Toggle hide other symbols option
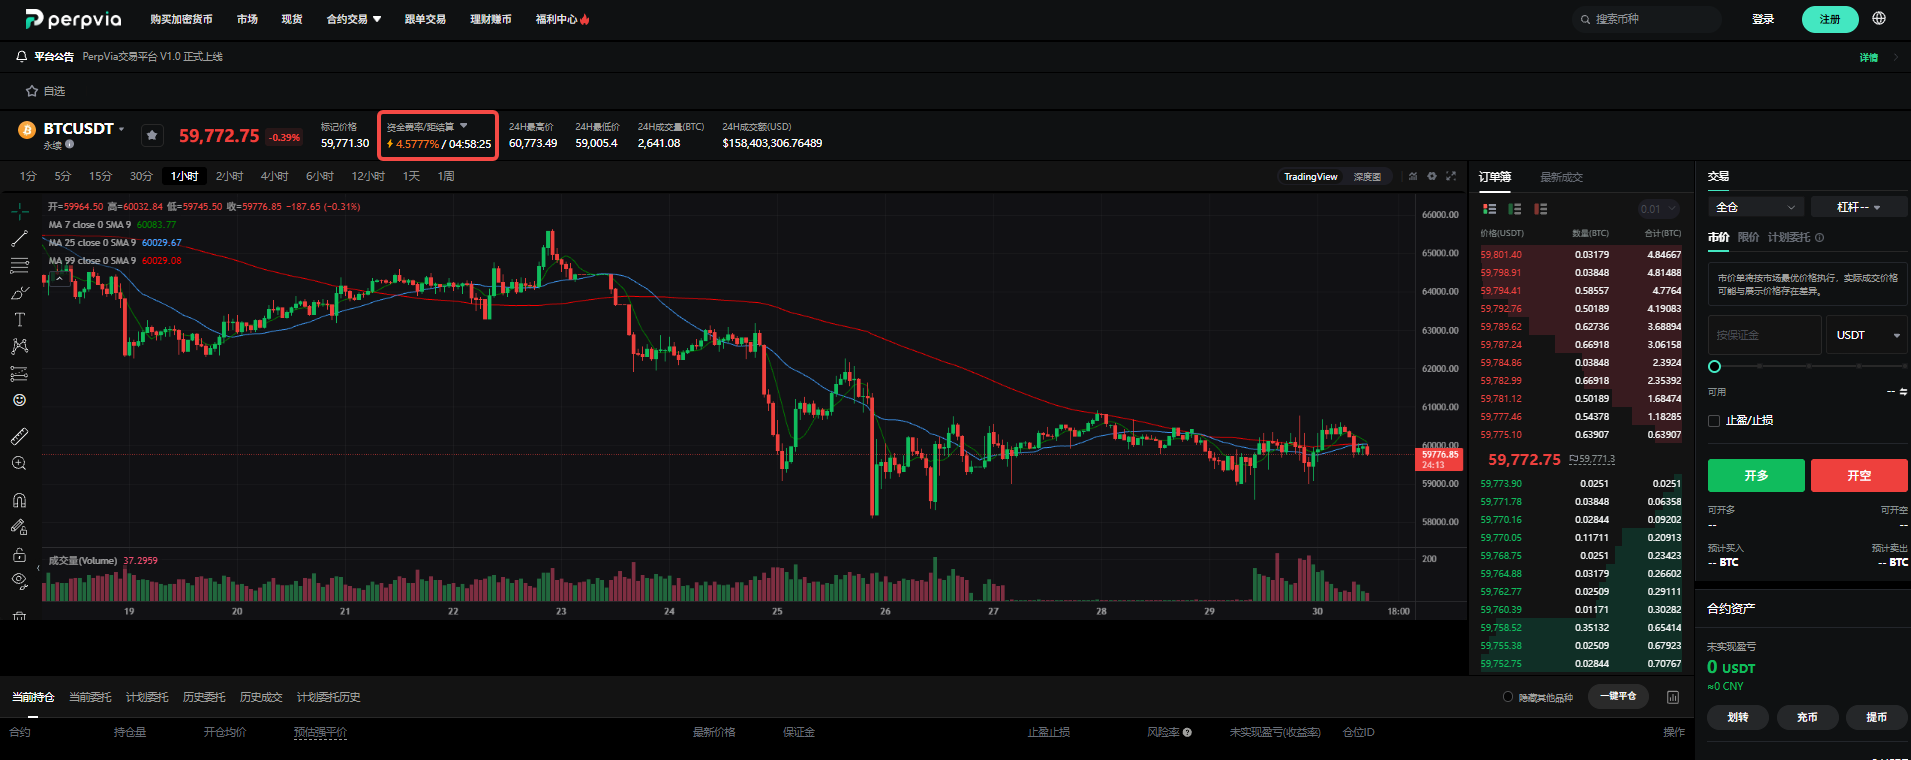Screen dimensions: 1911x760 pyautogui.click(x=1508, y=697)
